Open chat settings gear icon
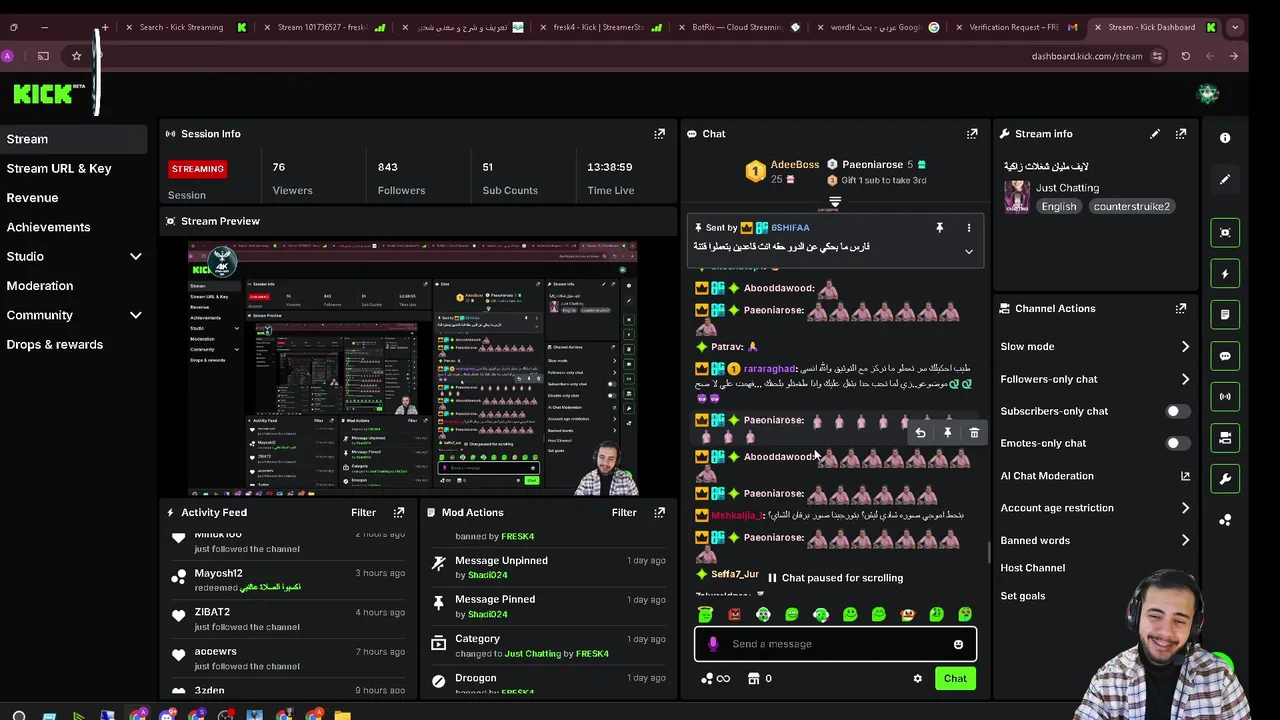 pos(917,679)
